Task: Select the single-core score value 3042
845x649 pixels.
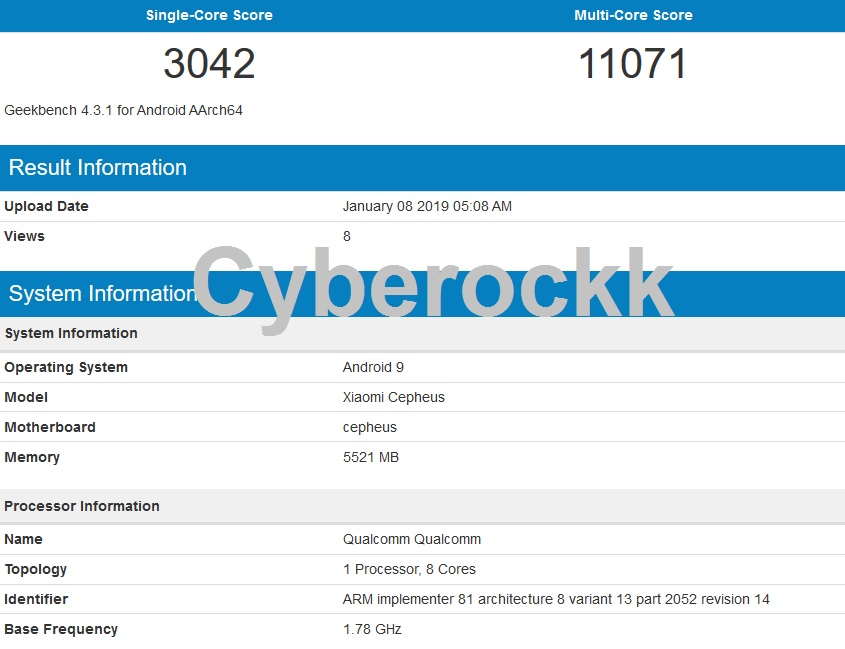Action: click(x=209, y=63)
